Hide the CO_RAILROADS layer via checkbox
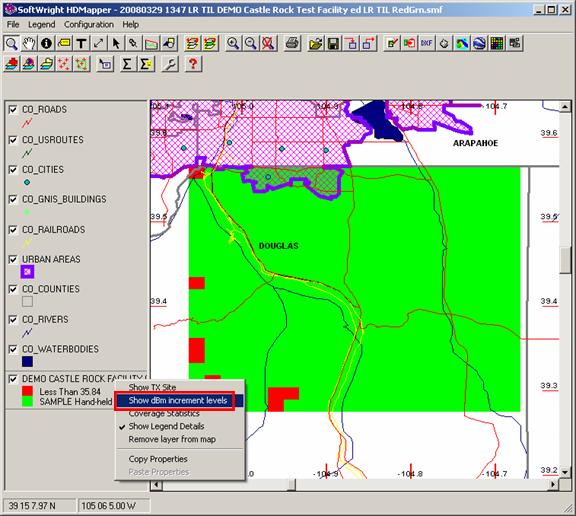The height and width of the screenshot is (516, 576). click(x=13, y=230)
